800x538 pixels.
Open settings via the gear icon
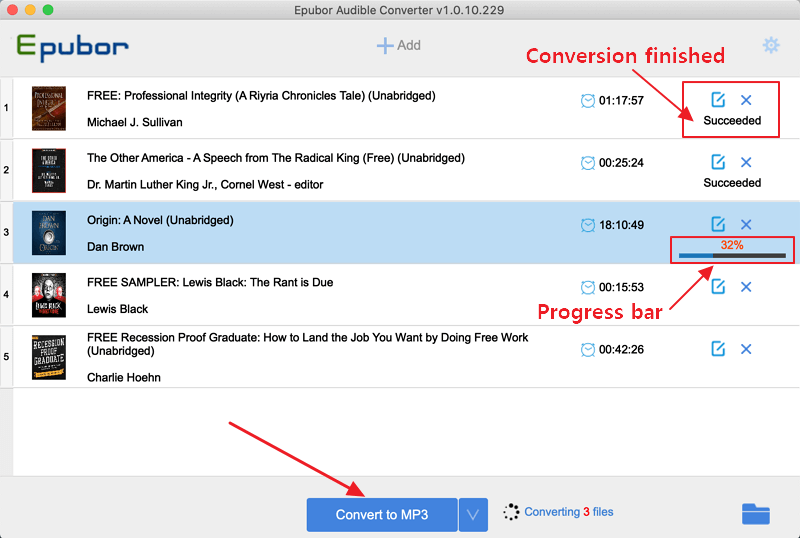771,45
